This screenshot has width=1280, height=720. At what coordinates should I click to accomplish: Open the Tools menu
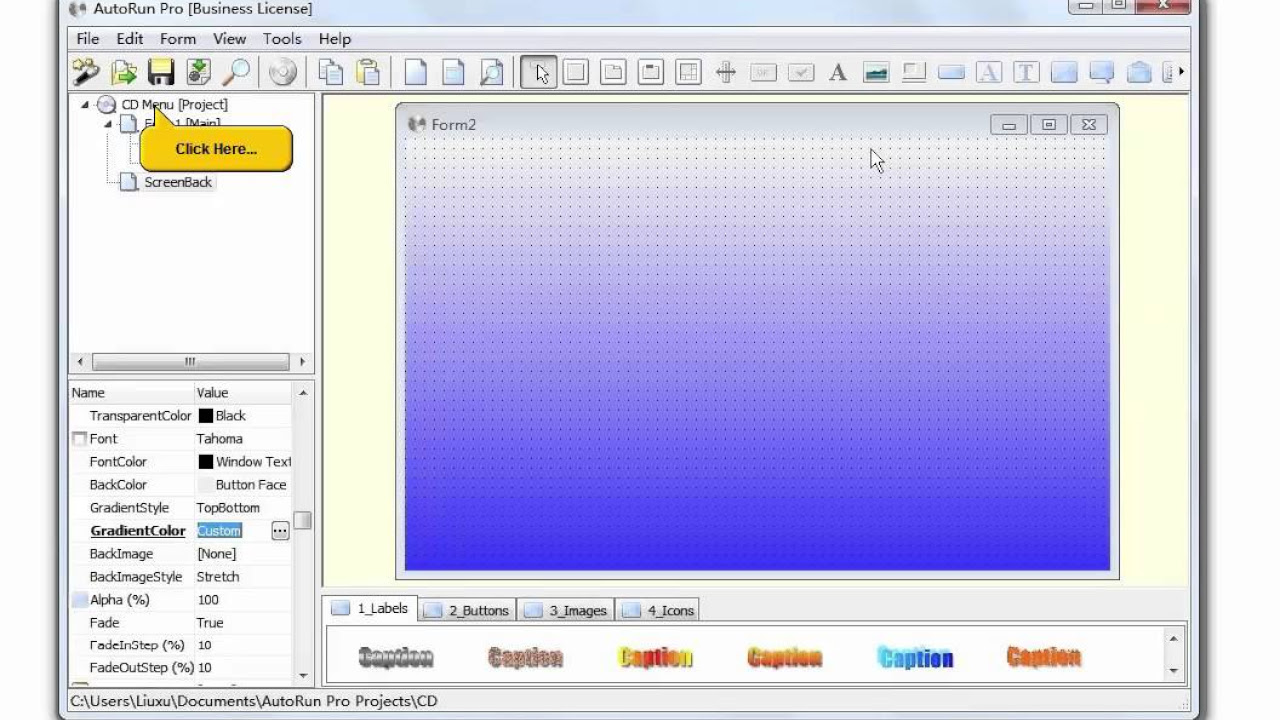[282, 39]
